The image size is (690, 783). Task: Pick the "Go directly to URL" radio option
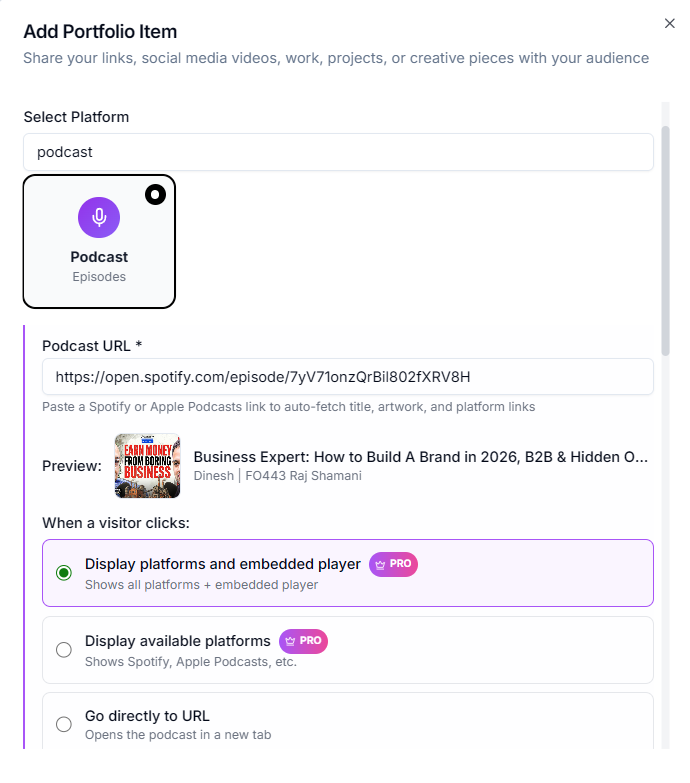pyautogui.click(x=64, y=724)
